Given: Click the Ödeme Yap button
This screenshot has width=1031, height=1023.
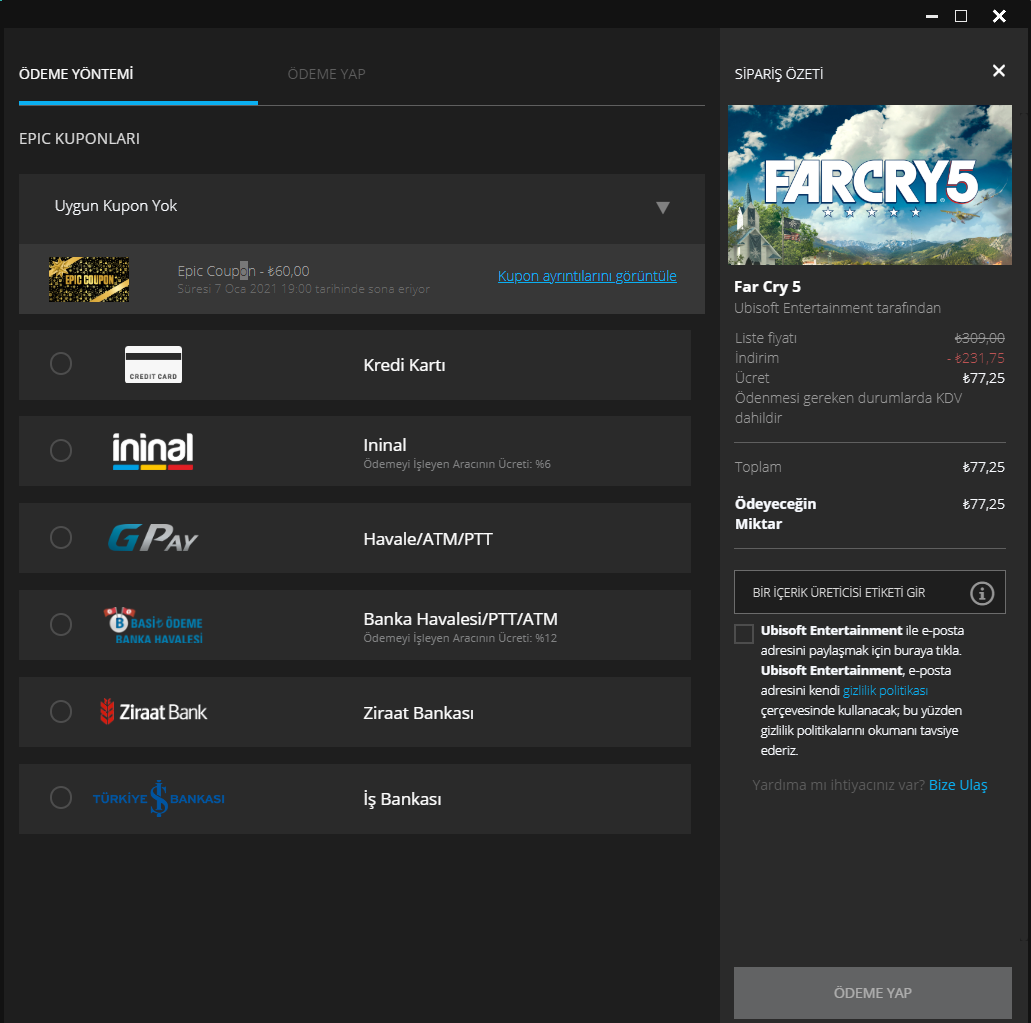Looking at the screenshot, I should 873,993.
